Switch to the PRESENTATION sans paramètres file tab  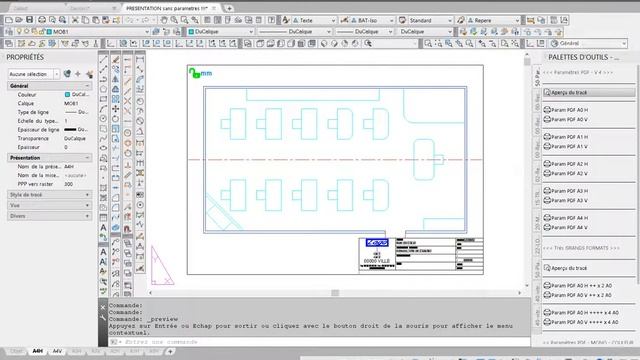click(167, 8)
